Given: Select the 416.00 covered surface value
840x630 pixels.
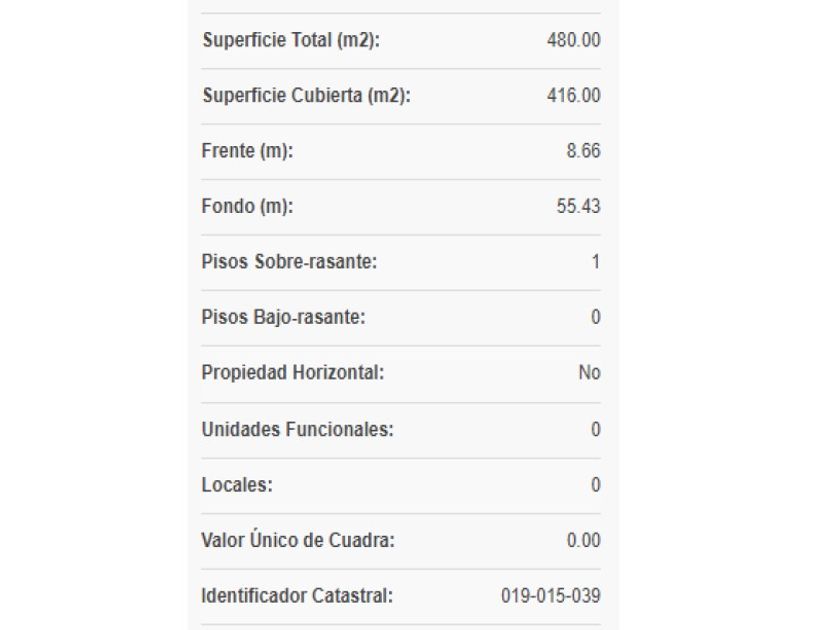Looking at the screenshot, I should (x=574, y=96).
